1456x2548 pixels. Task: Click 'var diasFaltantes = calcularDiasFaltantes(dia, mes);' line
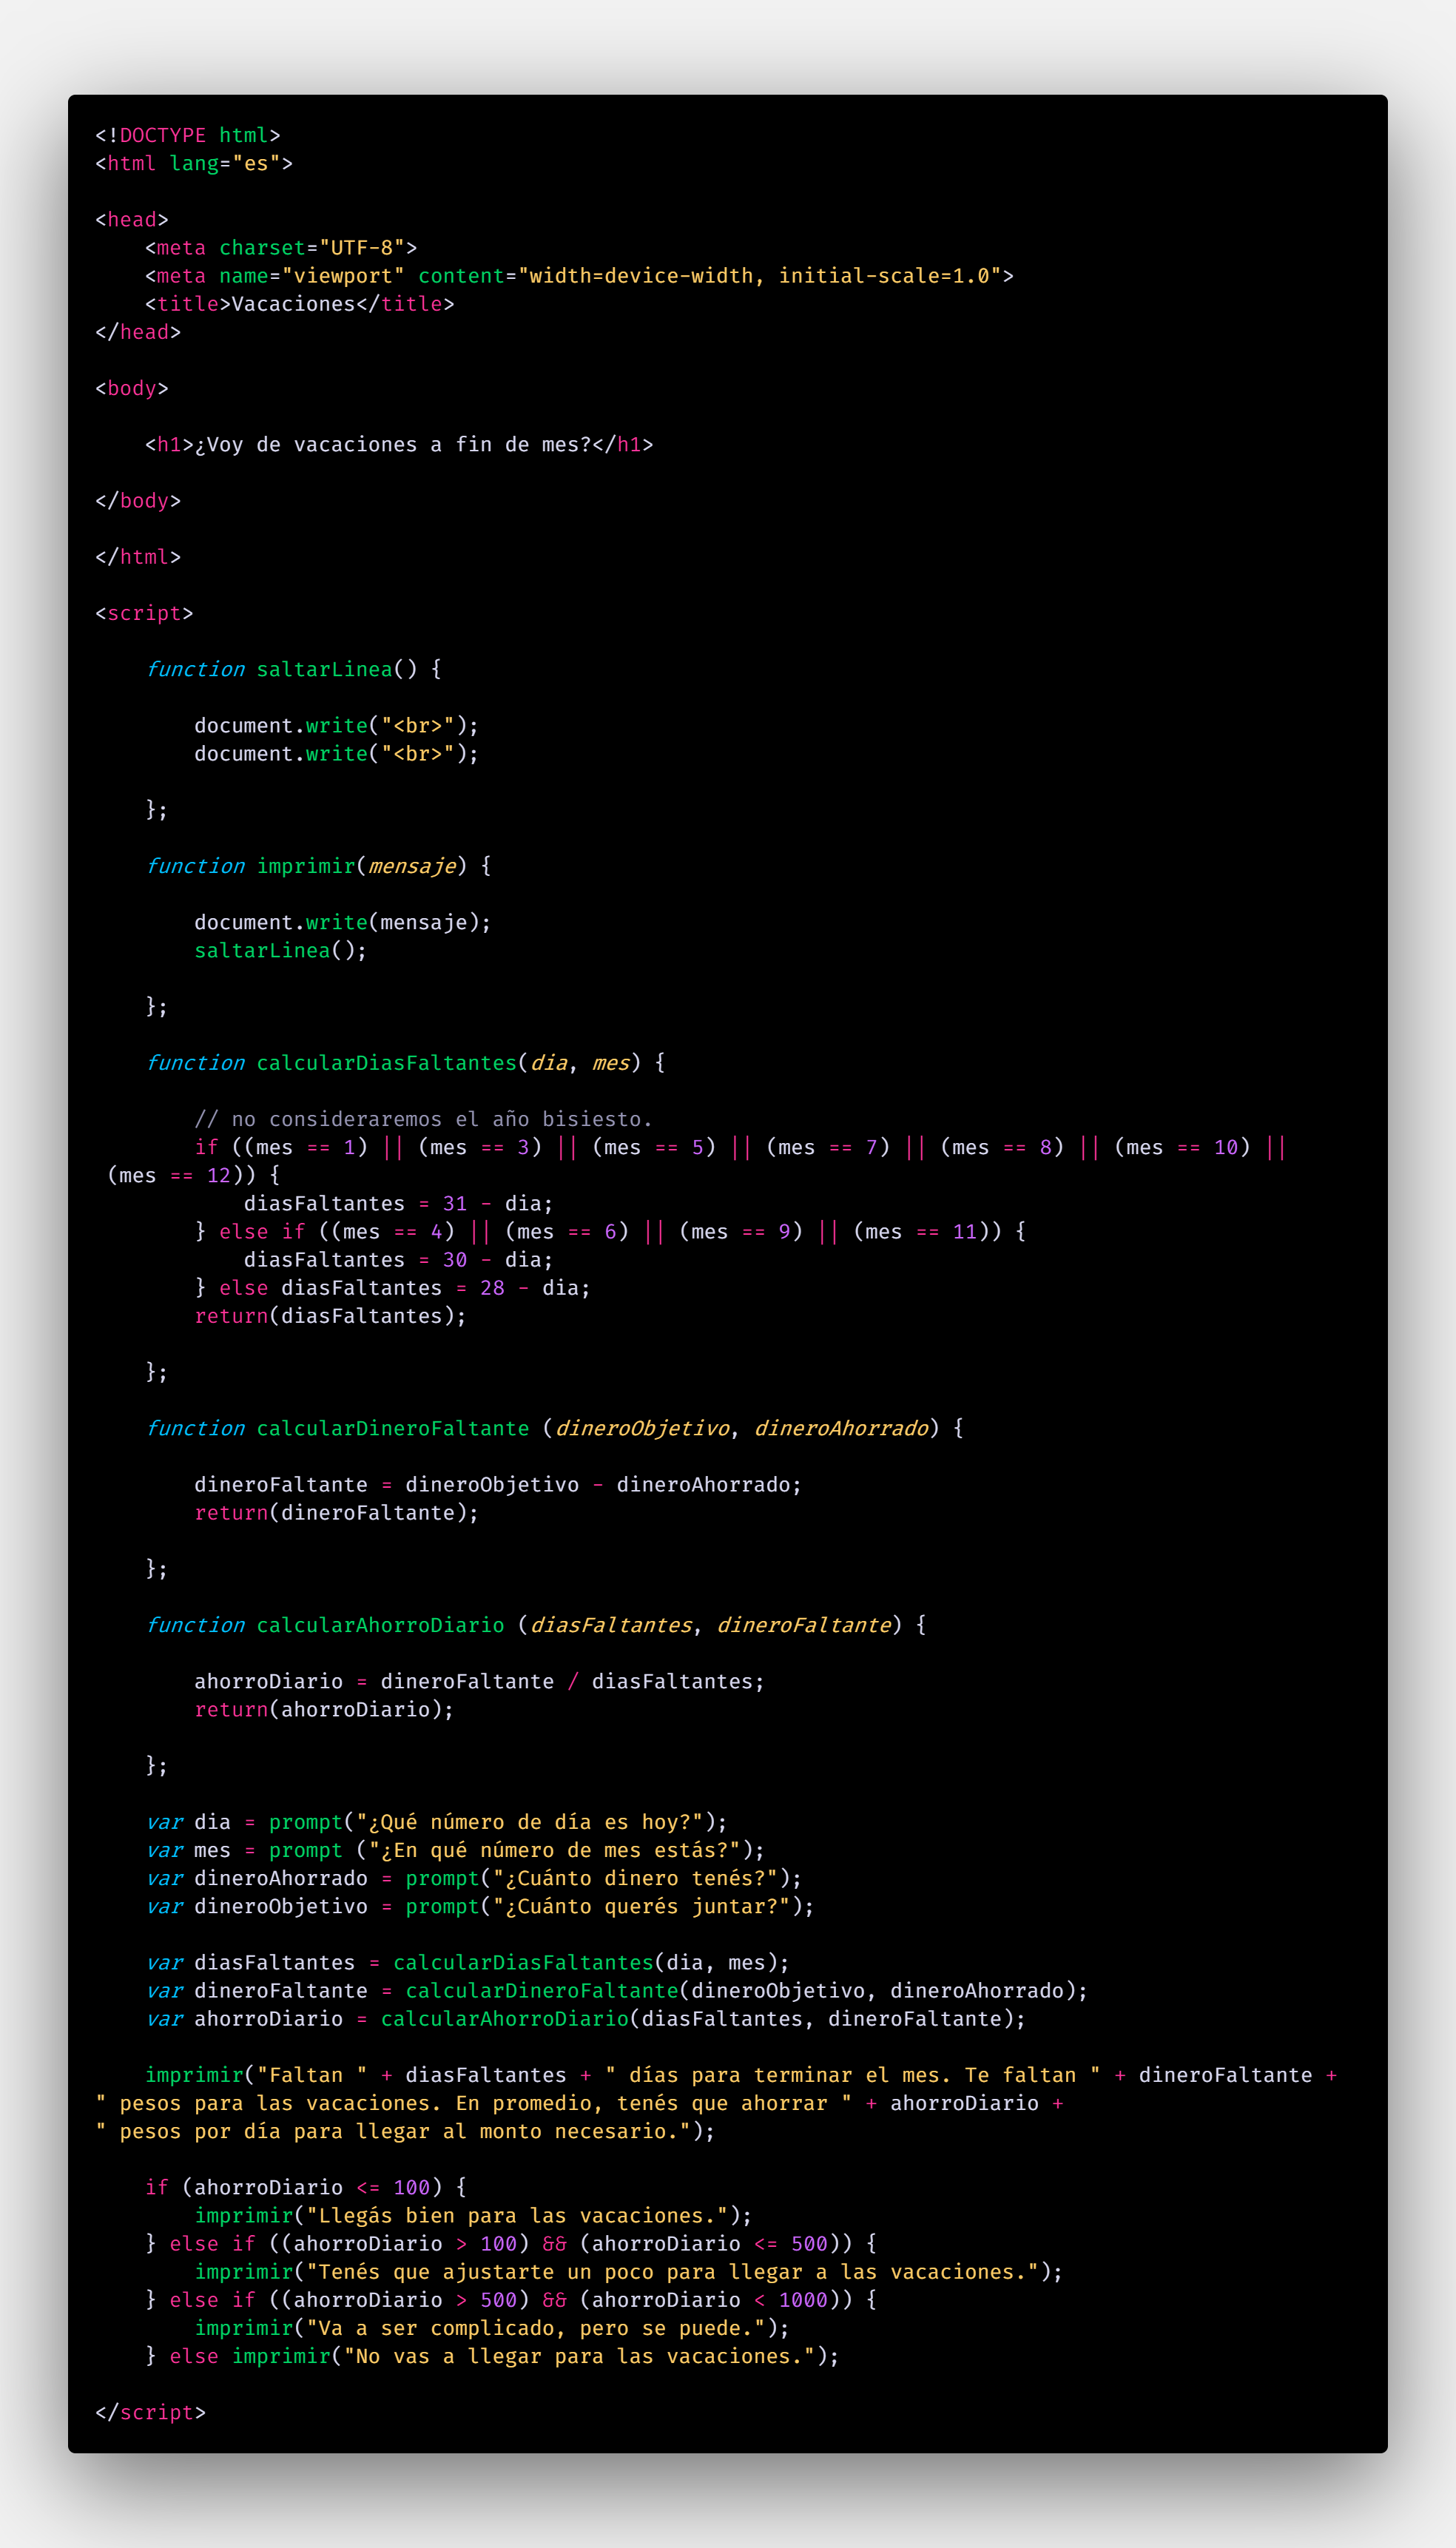tap(467, 1962)
